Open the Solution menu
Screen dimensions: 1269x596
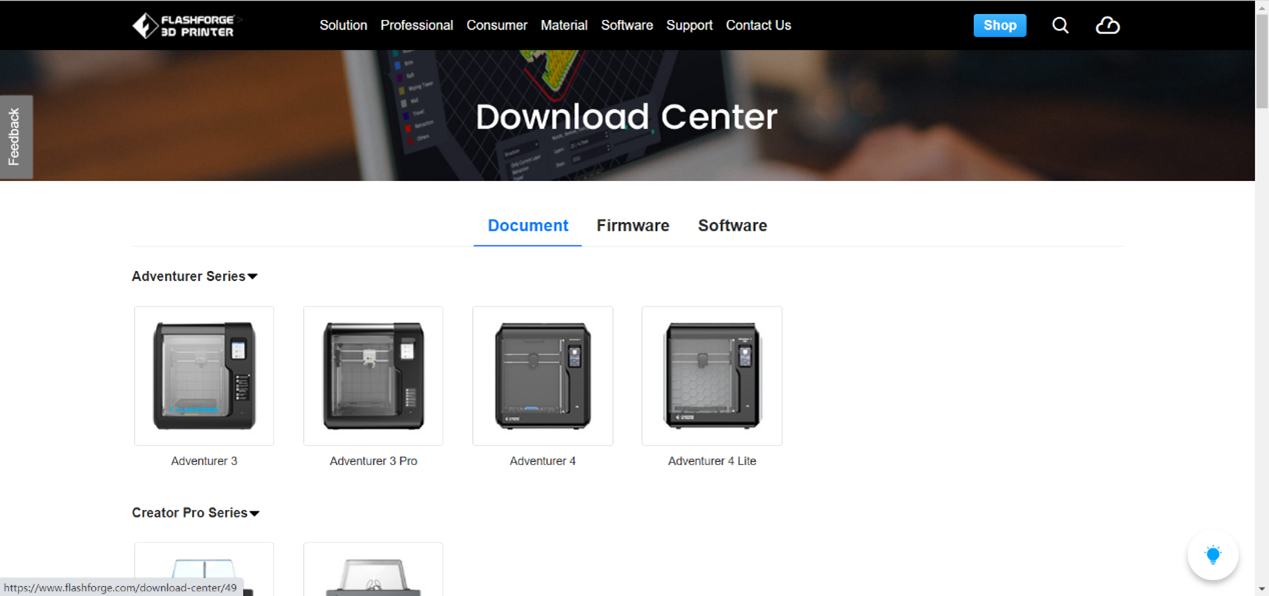pyautogui.click(x=343, y=25)
